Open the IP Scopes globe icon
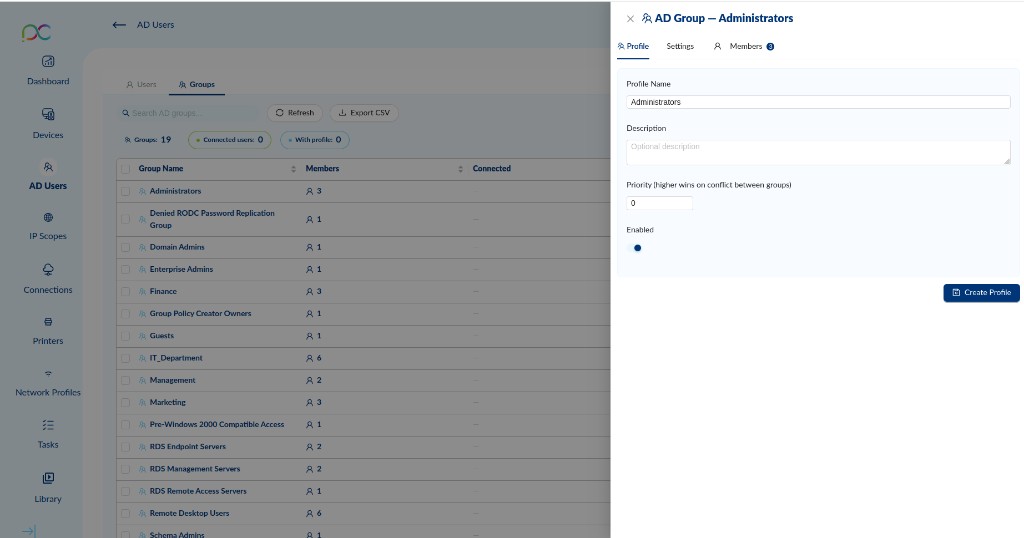The width and height of the screenshot is (1024, 538). pos(48,217)
